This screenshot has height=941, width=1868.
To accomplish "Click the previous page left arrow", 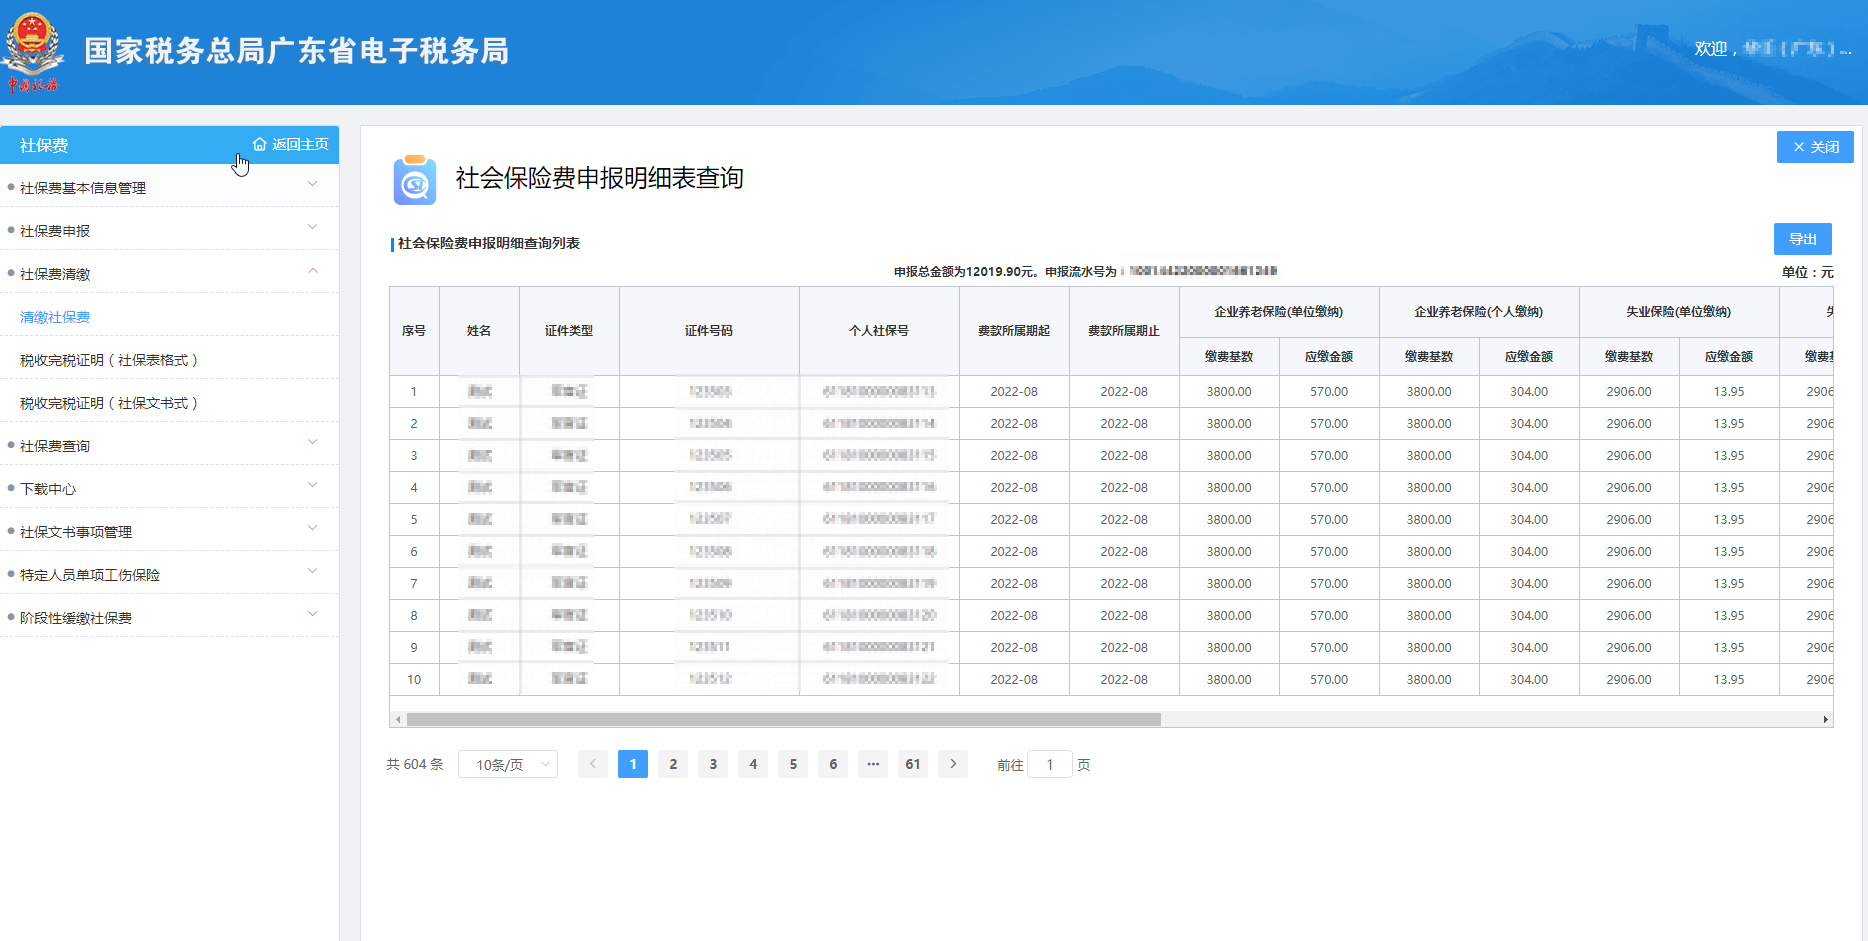I will point(593,764).
